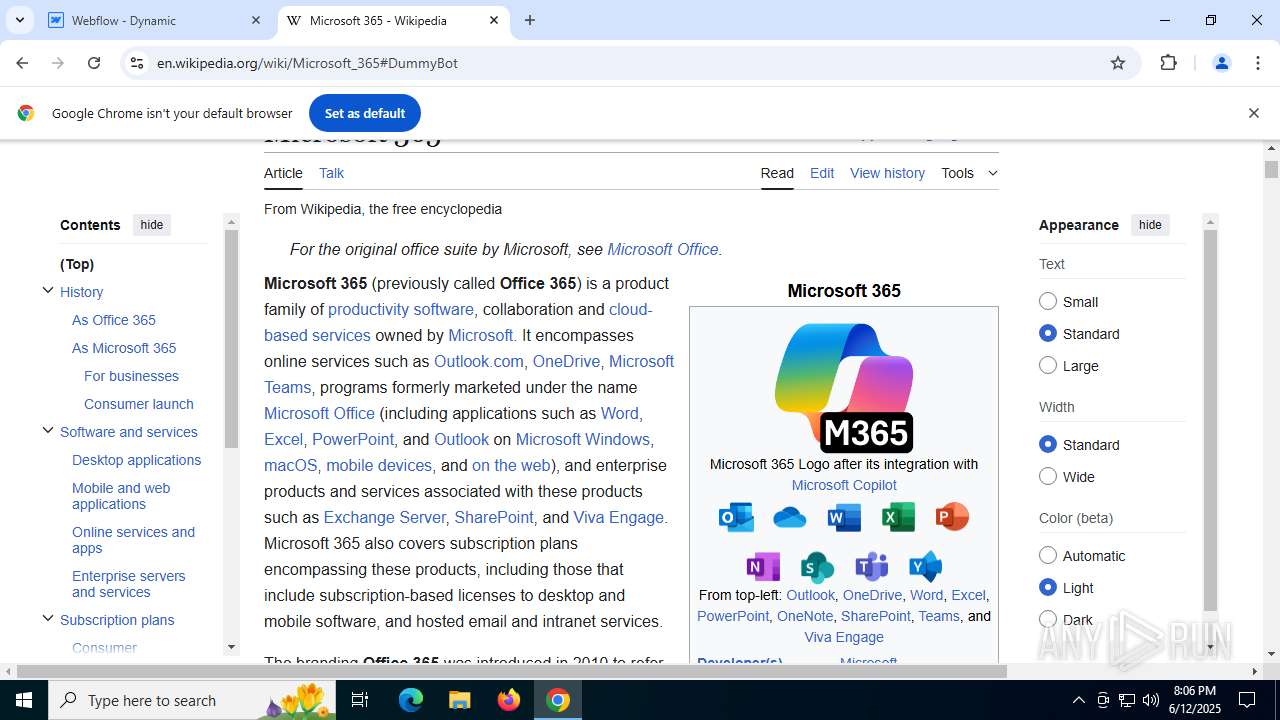Open the Windows Start menu

point(24,700)
